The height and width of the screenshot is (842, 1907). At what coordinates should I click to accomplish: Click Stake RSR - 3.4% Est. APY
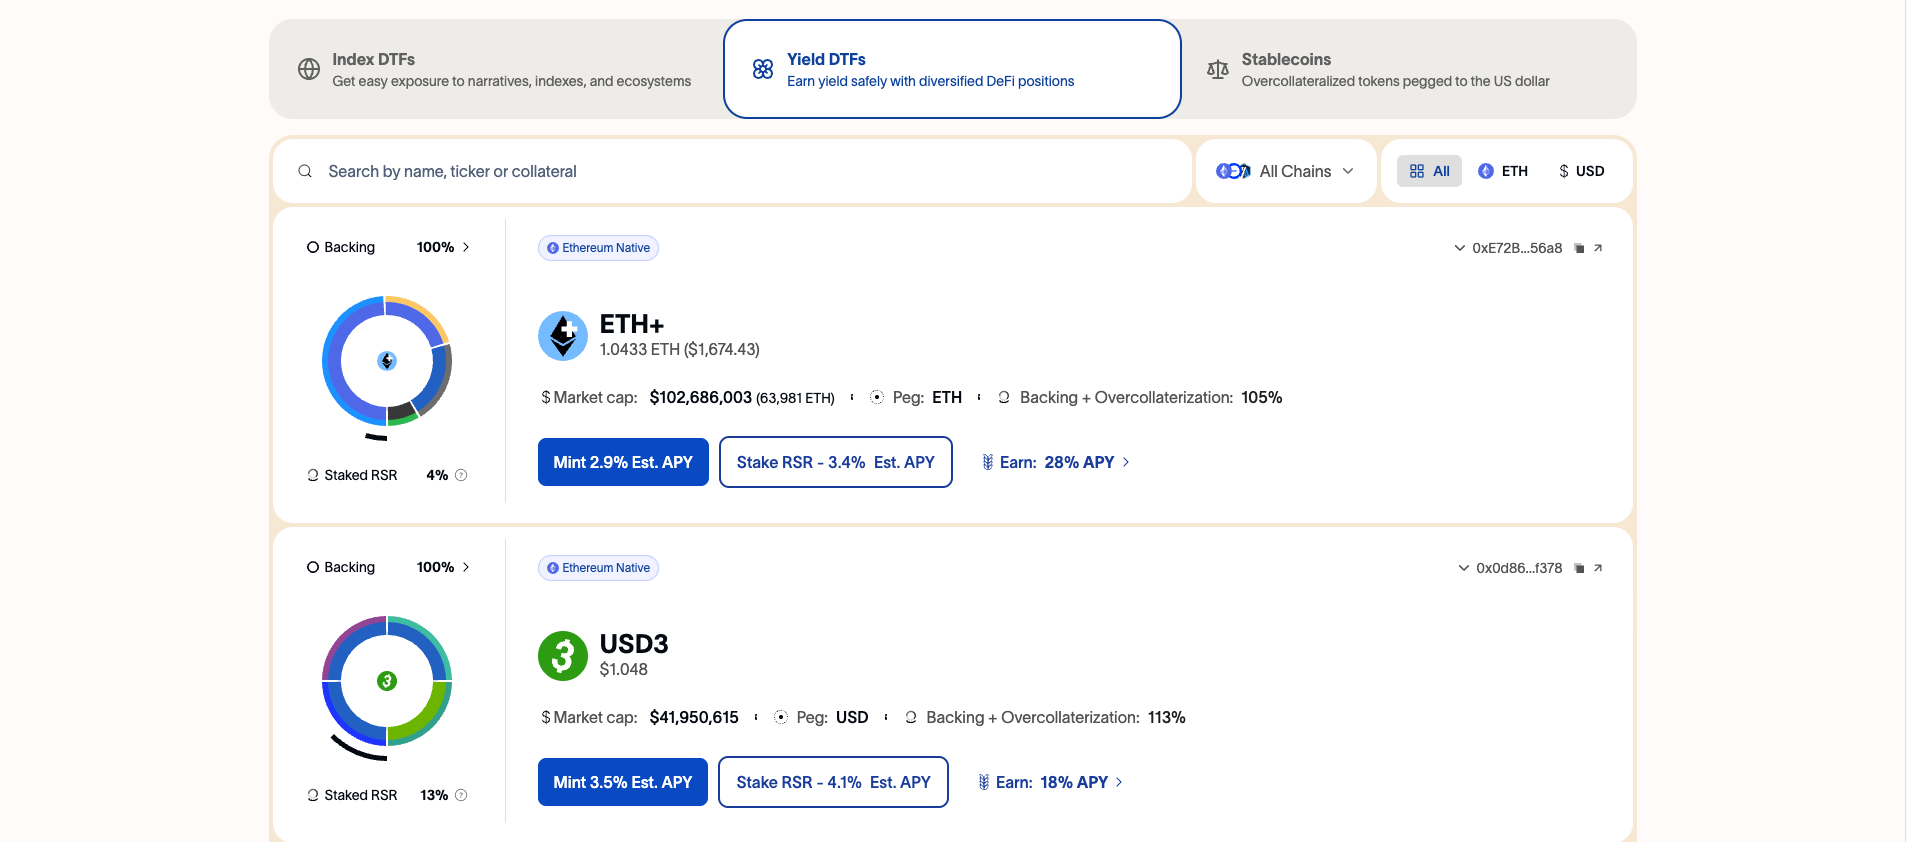tap(836, 462)
